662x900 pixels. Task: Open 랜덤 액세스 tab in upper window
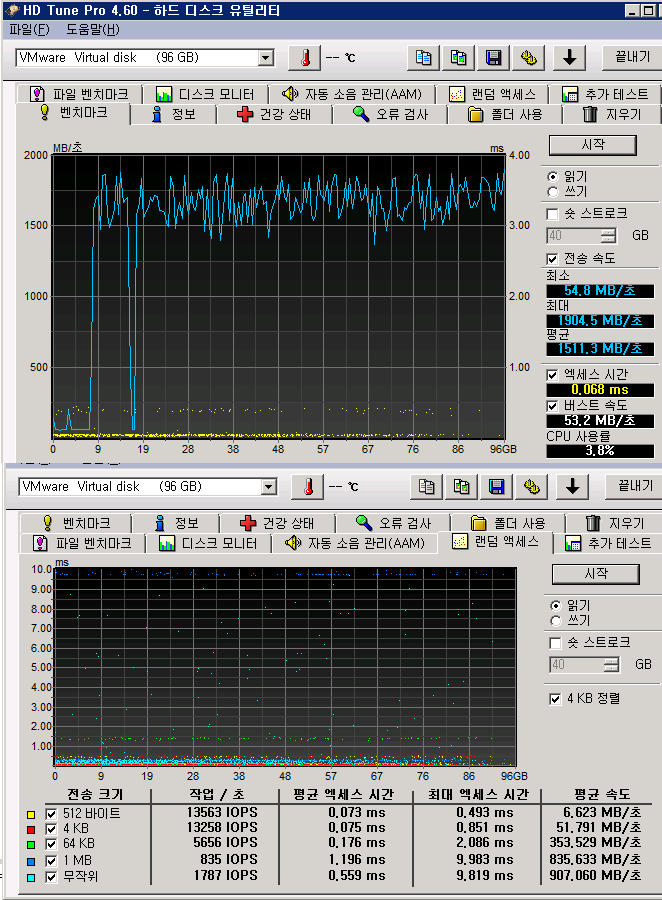493,94
